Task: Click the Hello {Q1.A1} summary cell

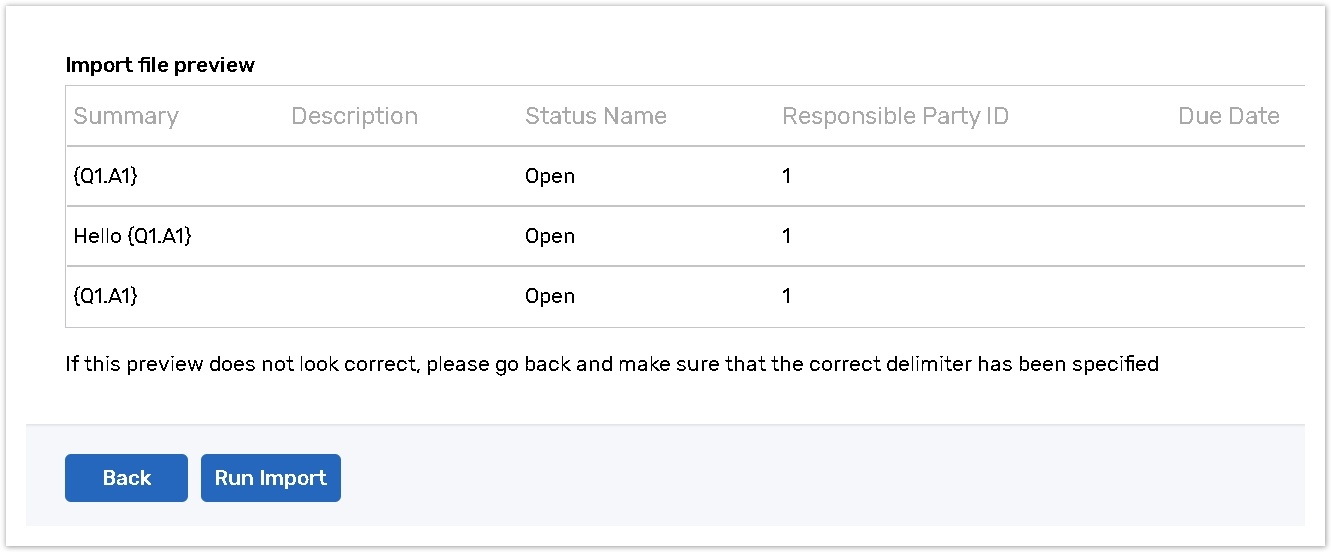Action: (x=132, y=237)
